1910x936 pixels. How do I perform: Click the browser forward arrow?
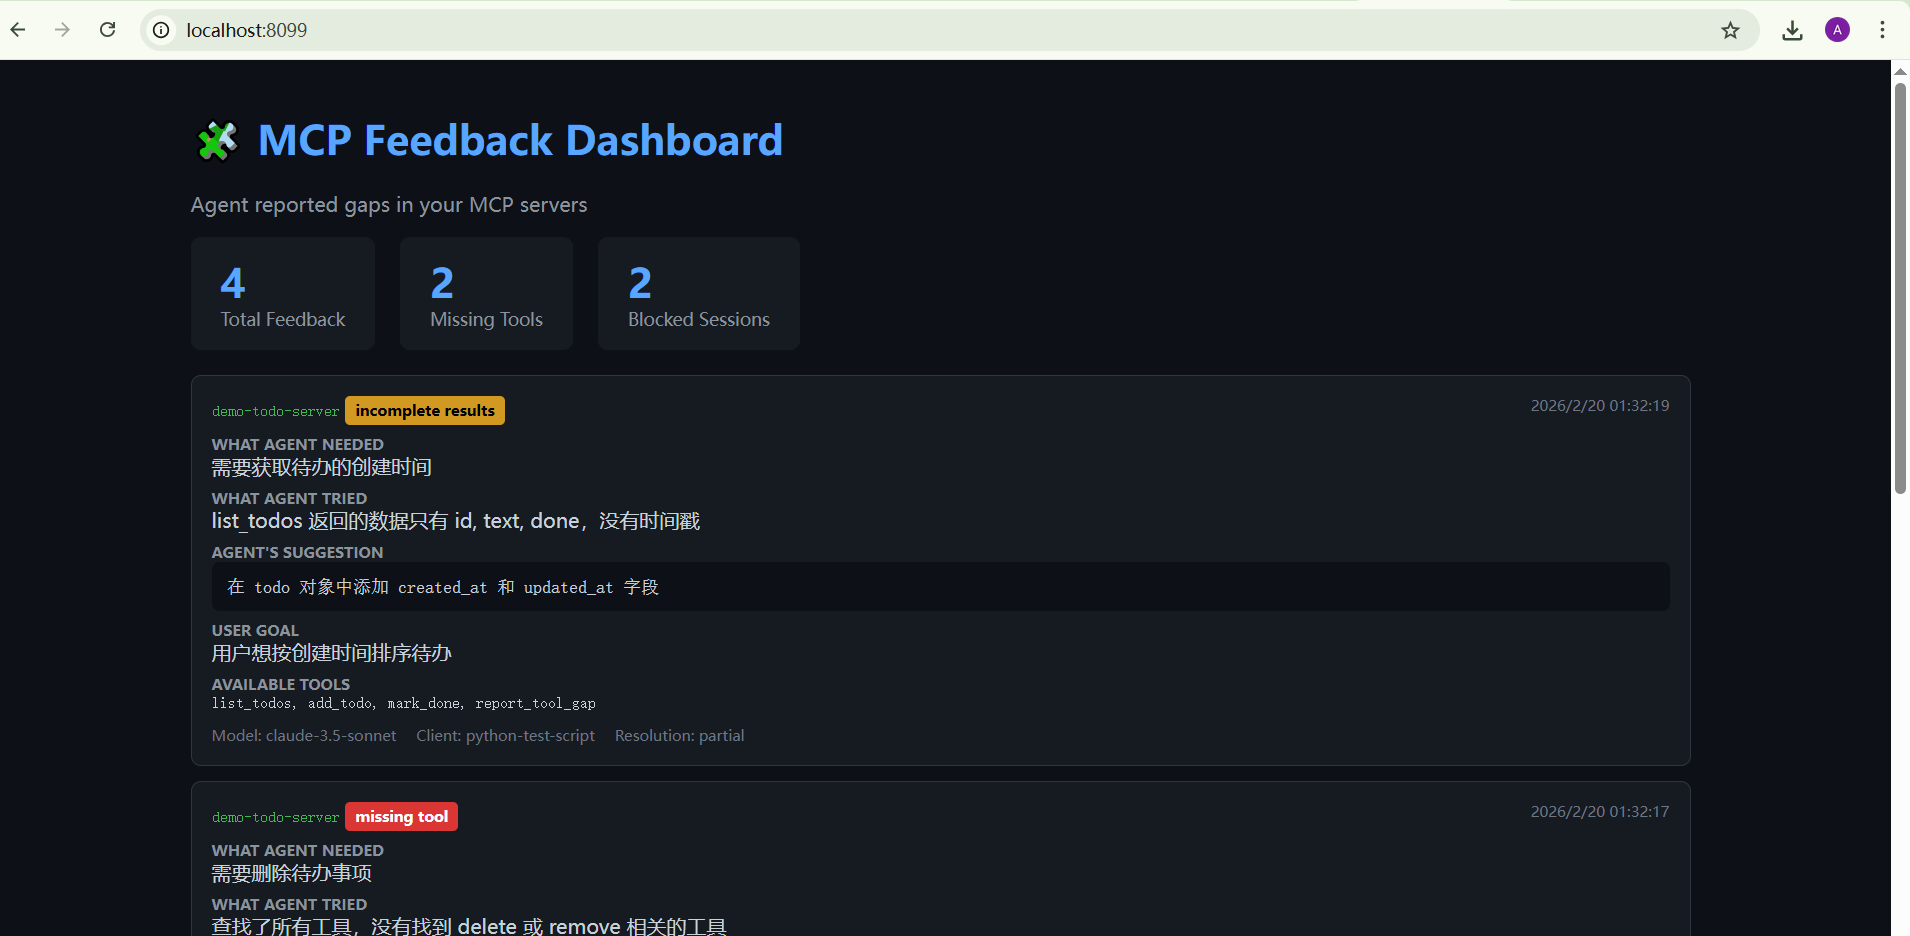coord(62,30)
